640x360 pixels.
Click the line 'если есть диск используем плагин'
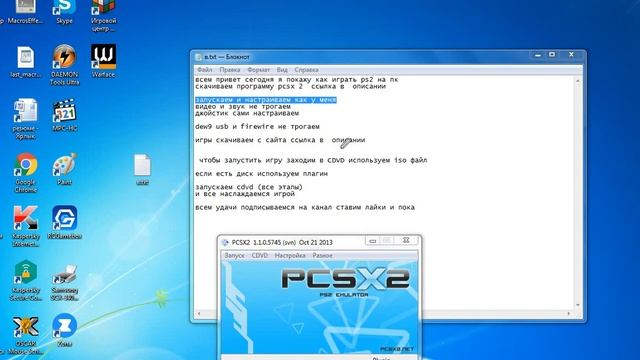pyautogui.click(x=261, y=173)
